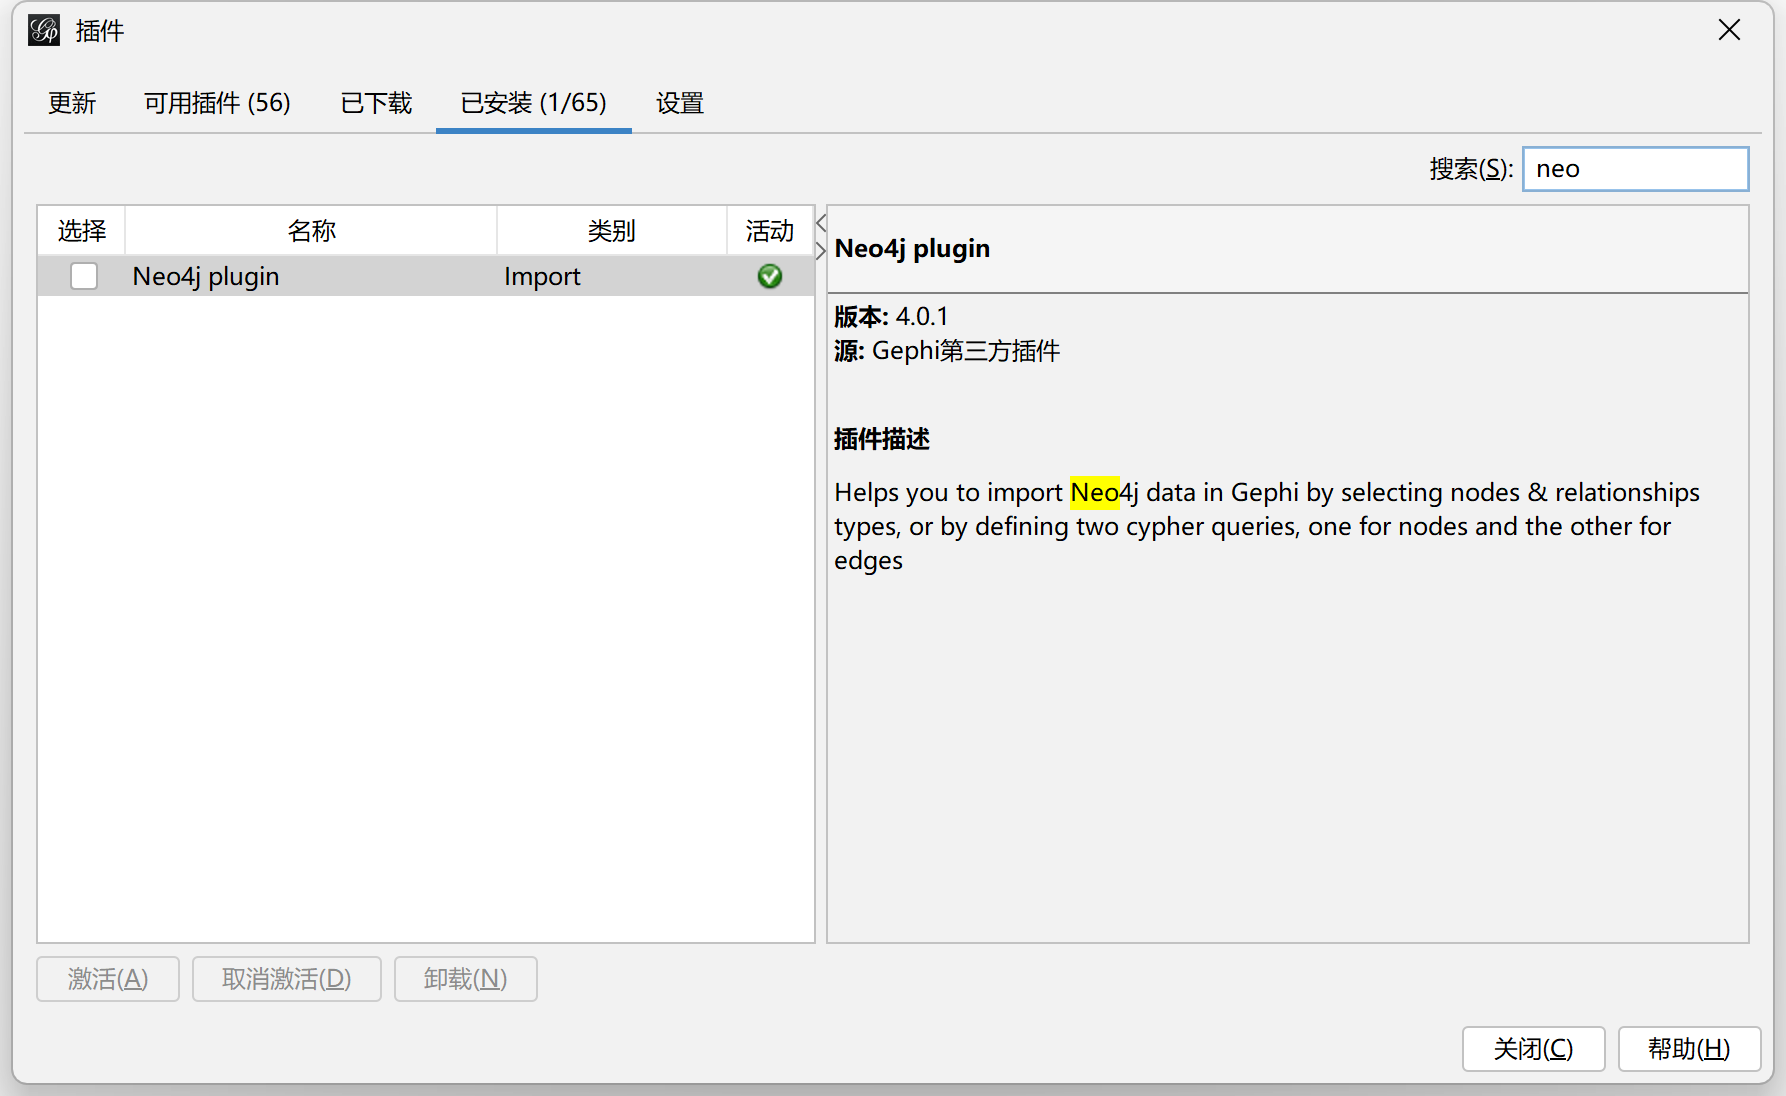Viewport: 1786px width, 1096px height.
Task: Open the 可用插件 (56) tab
Action: point(217,103)
